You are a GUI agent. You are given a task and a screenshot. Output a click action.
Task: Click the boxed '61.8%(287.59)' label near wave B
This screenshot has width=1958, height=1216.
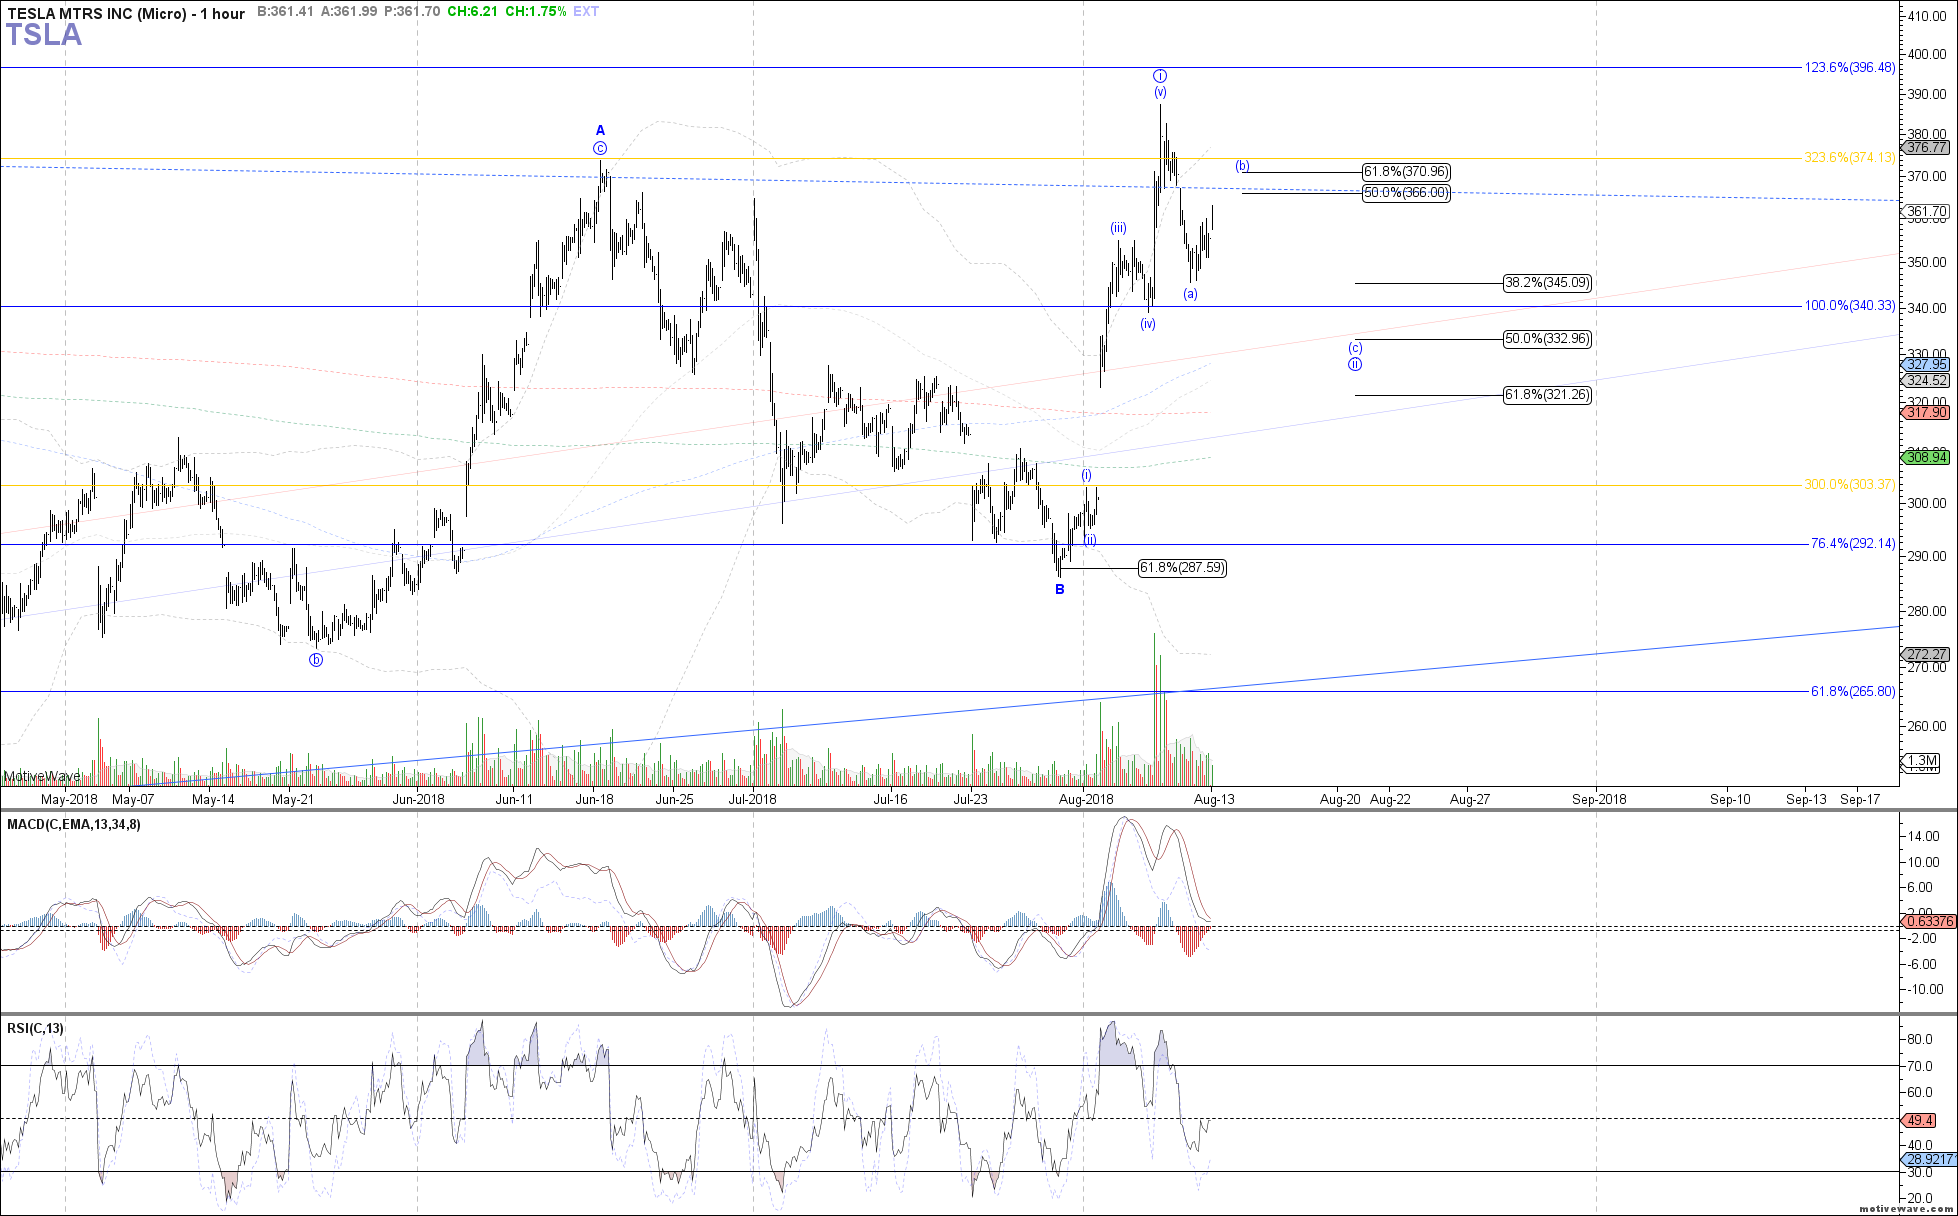[x=1182, y=568]
